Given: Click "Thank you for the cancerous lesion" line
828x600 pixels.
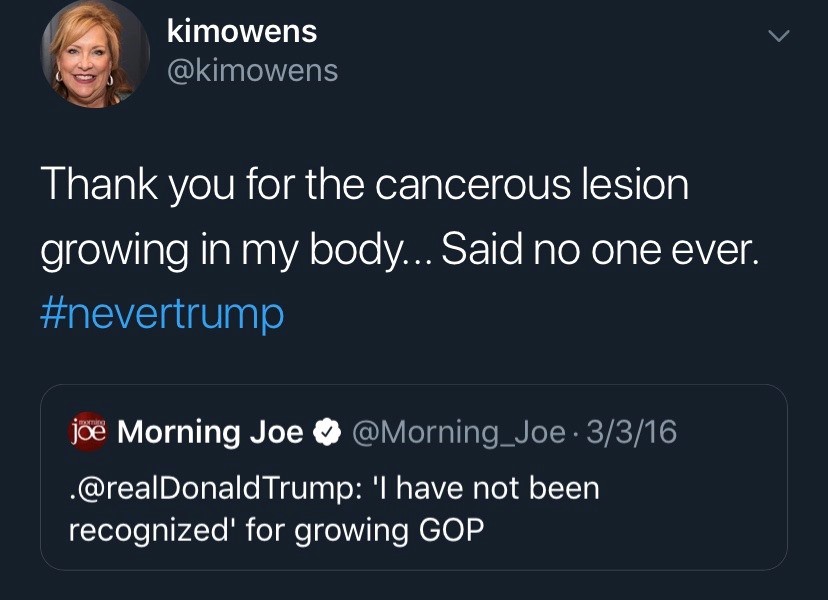Looking at the screenshot, I should point(365,186).
